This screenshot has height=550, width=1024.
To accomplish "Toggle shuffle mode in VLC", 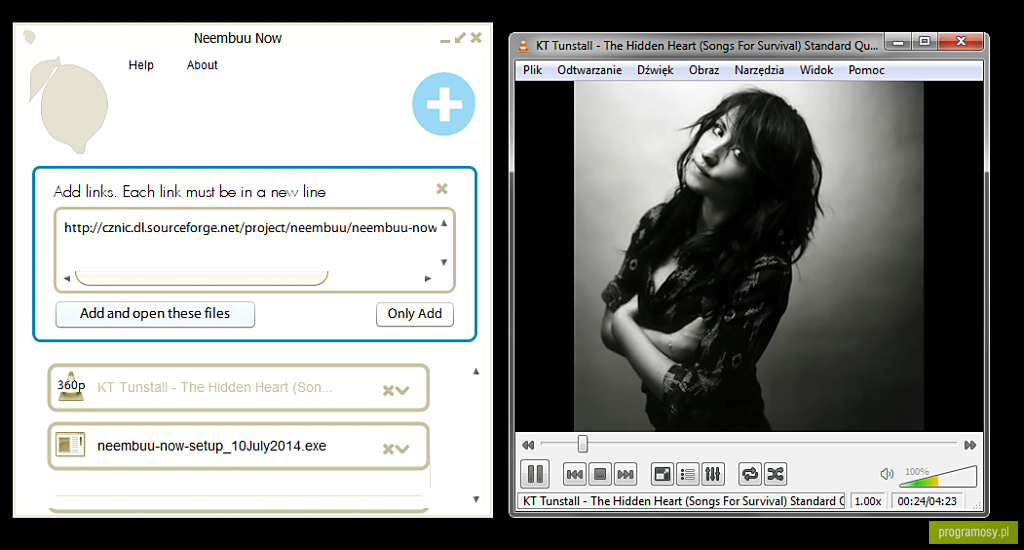I will coord(775,474).
